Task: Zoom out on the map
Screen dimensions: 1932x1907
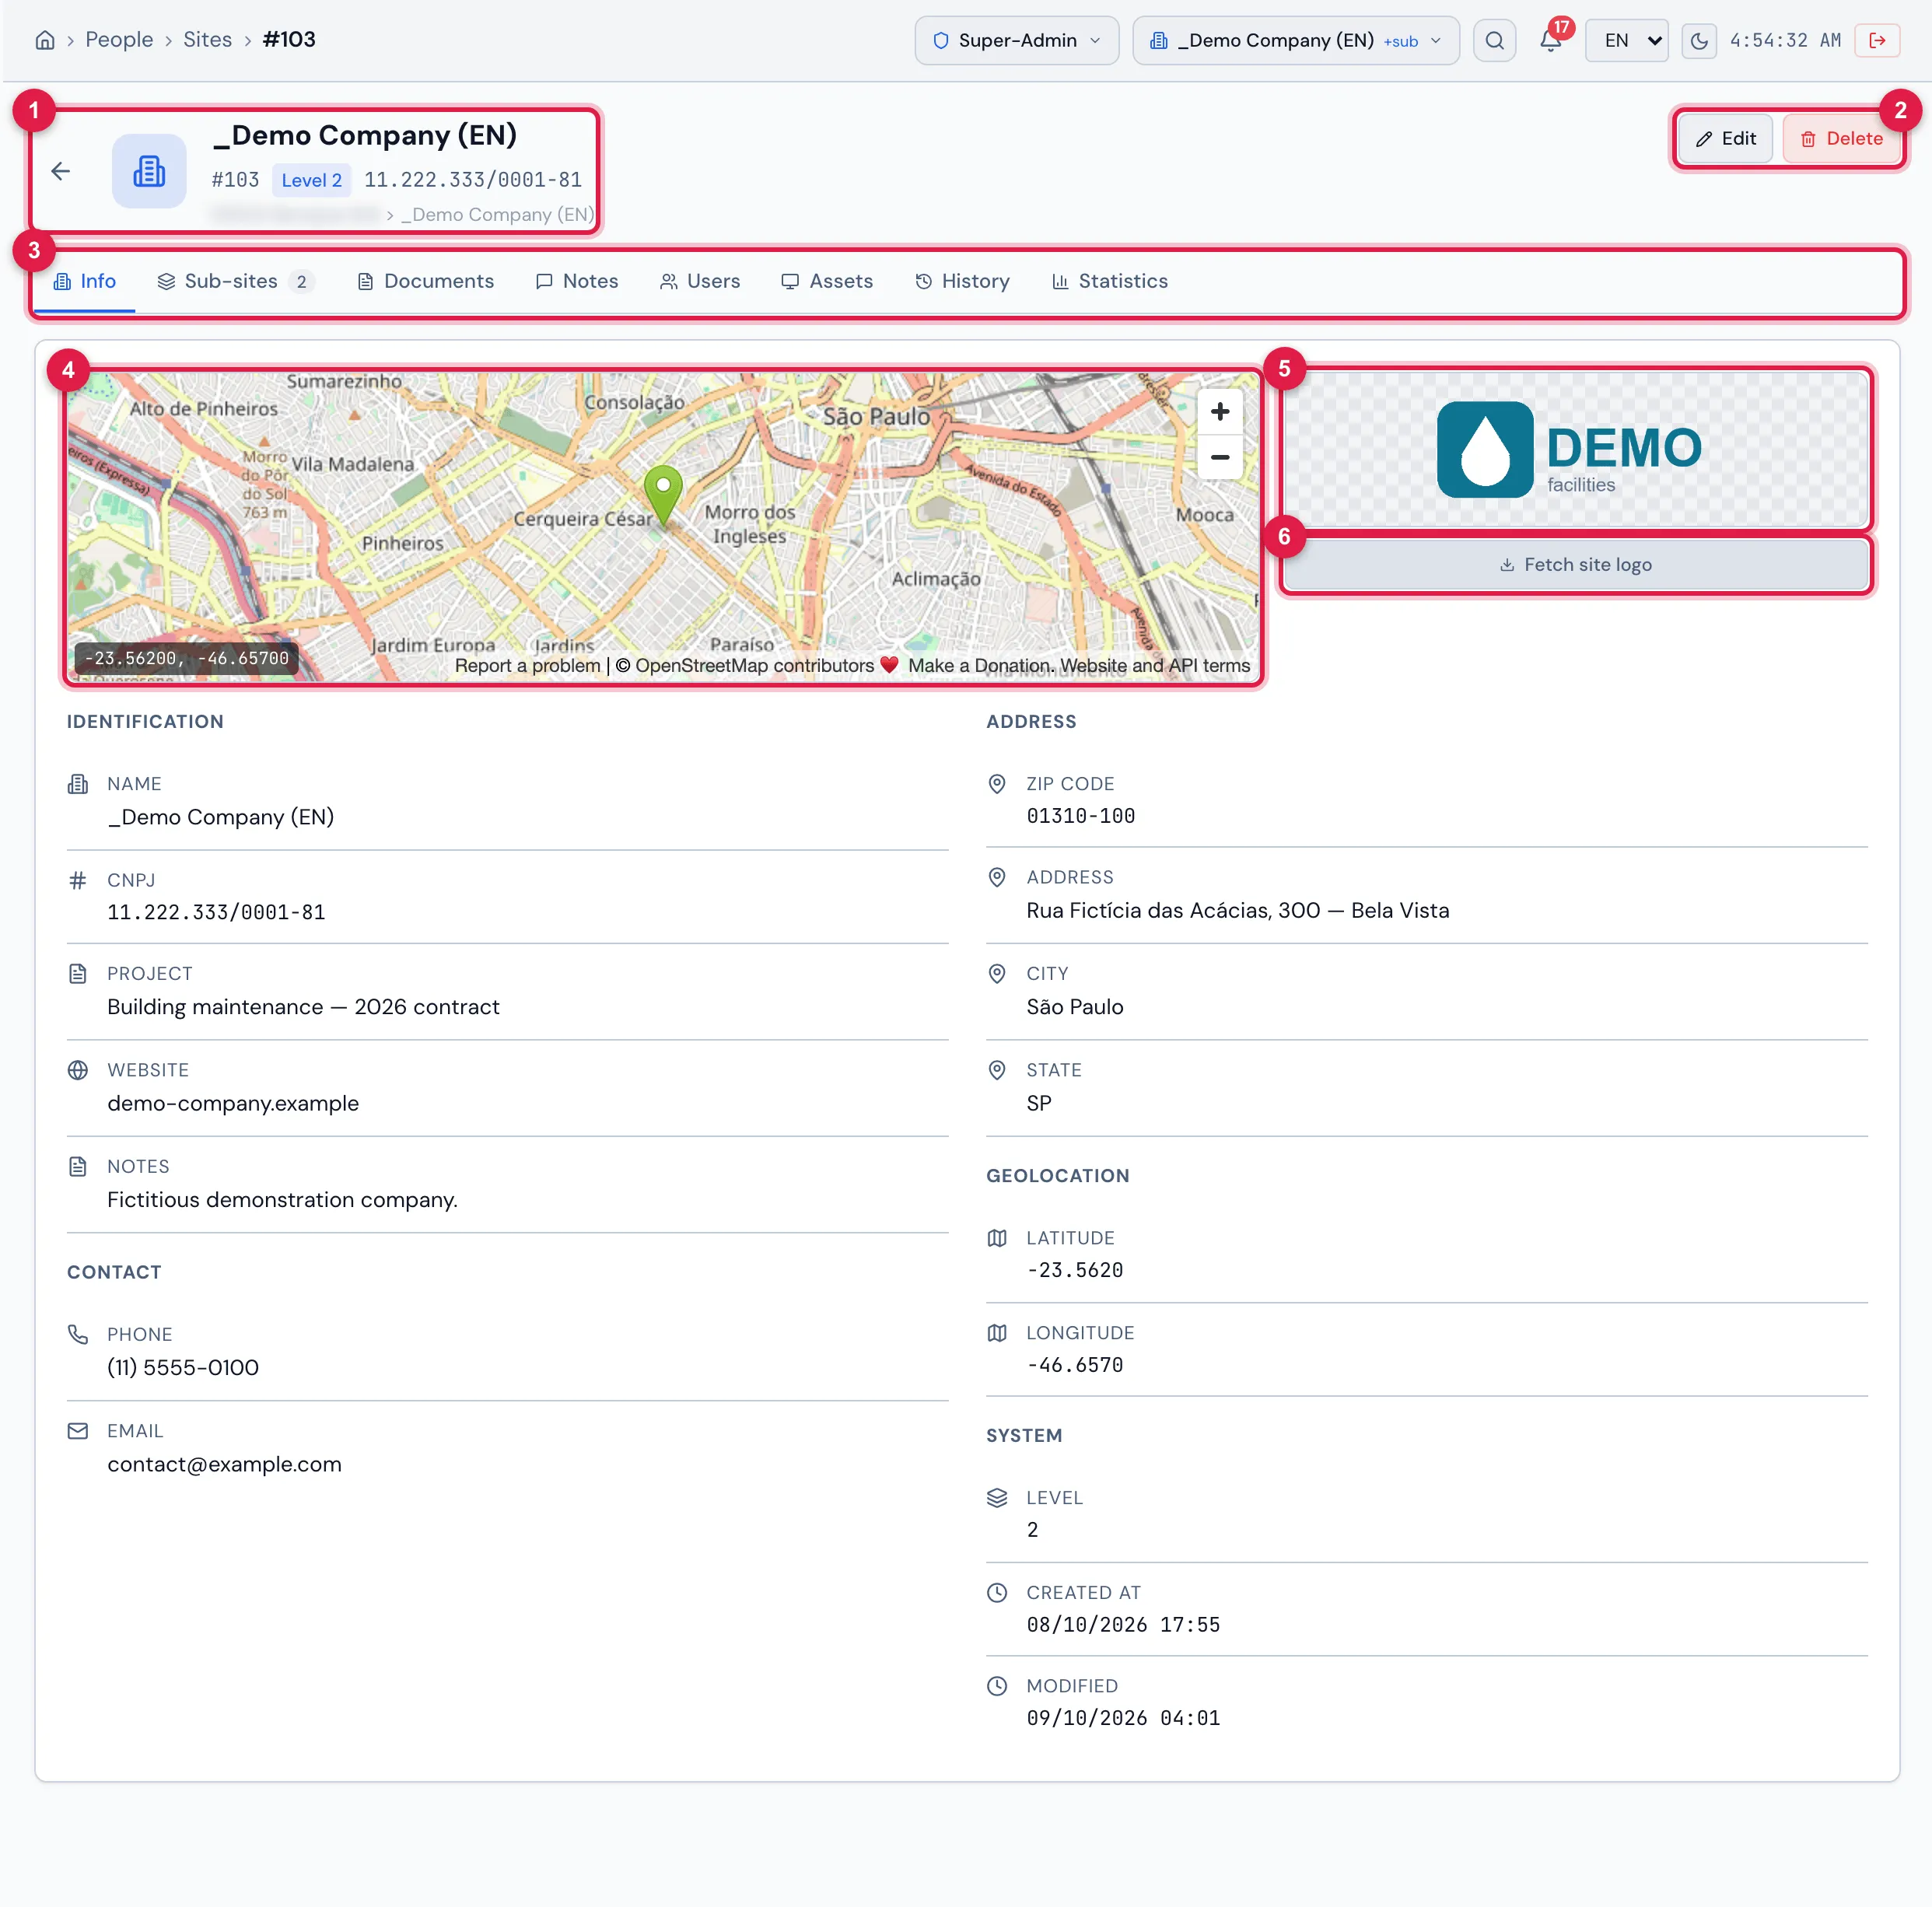Action: pyautogui.click(x=1219, y=457)
